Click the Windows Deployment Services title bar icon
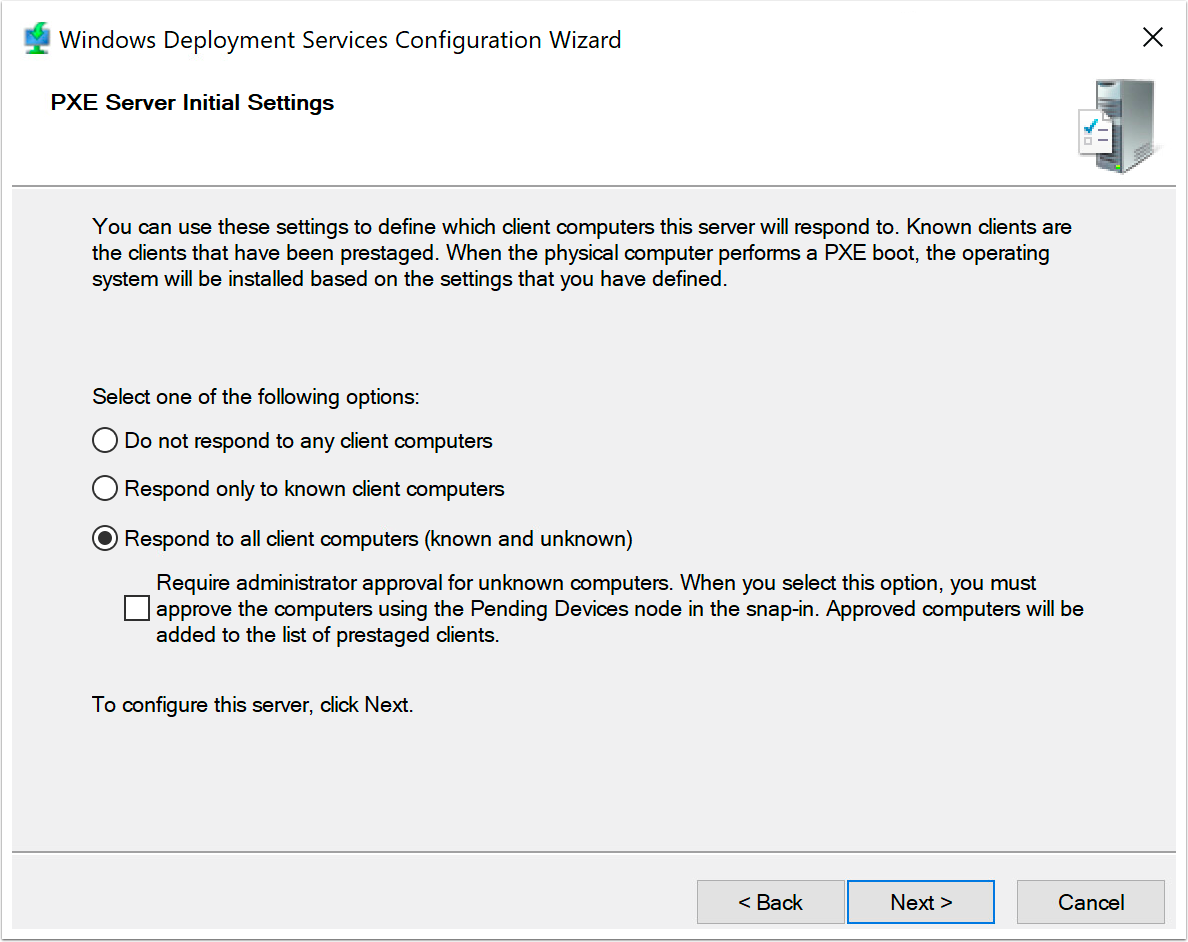This screenshot has height=942, width=1188. pos(36,40)
